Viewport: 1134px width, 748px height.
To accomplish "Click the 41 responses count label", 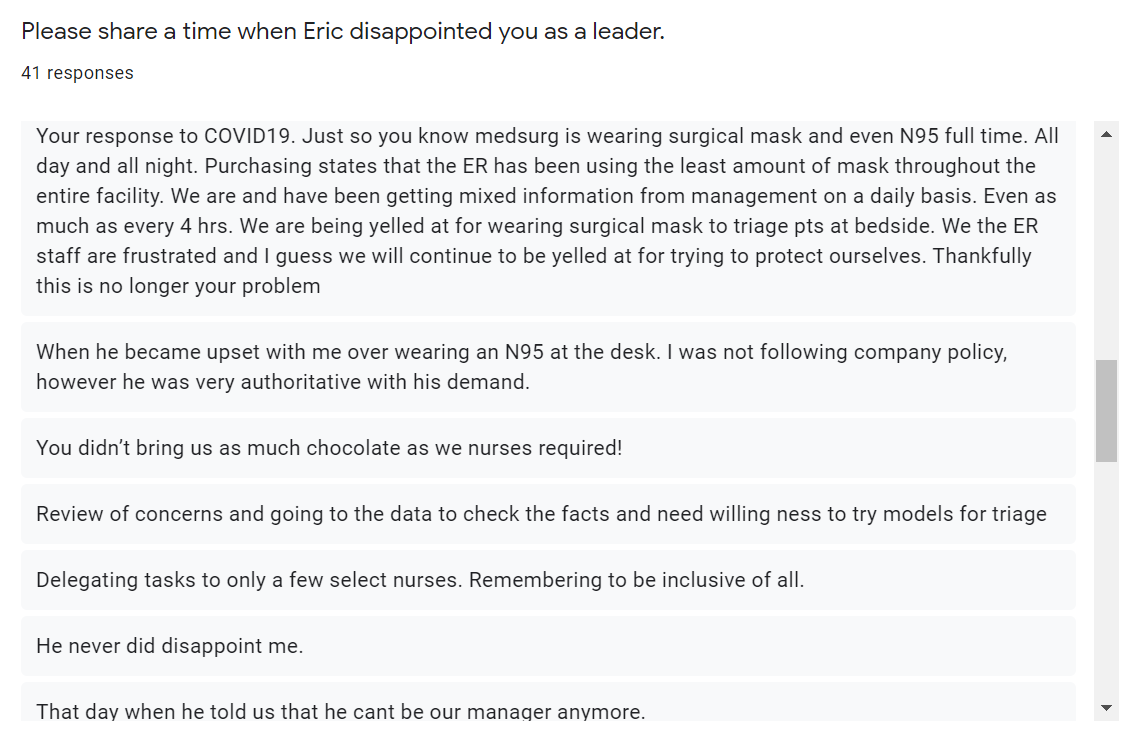I will click(77, 73).
